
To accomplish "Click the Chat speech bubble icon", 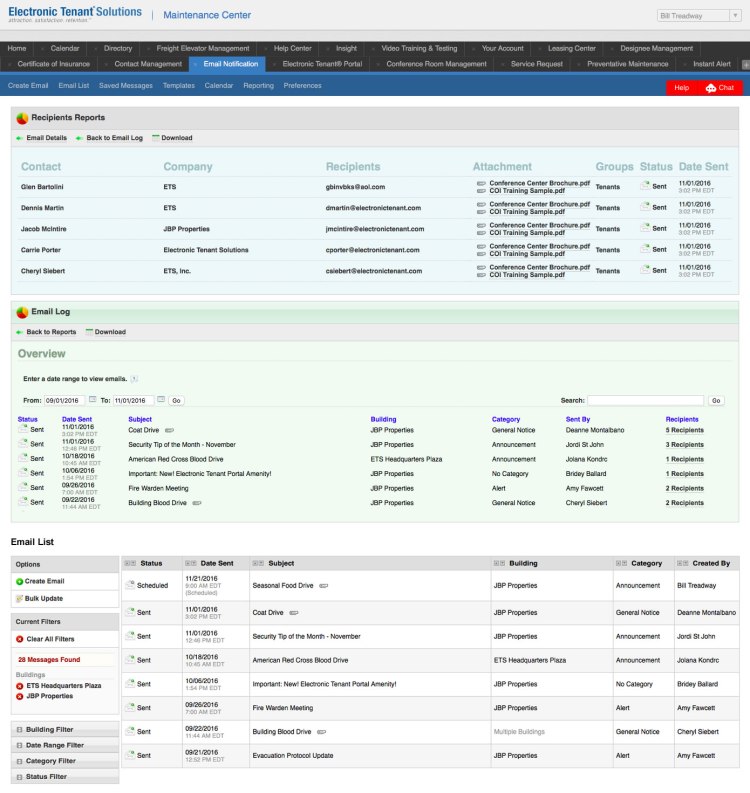I will (711, 88).
